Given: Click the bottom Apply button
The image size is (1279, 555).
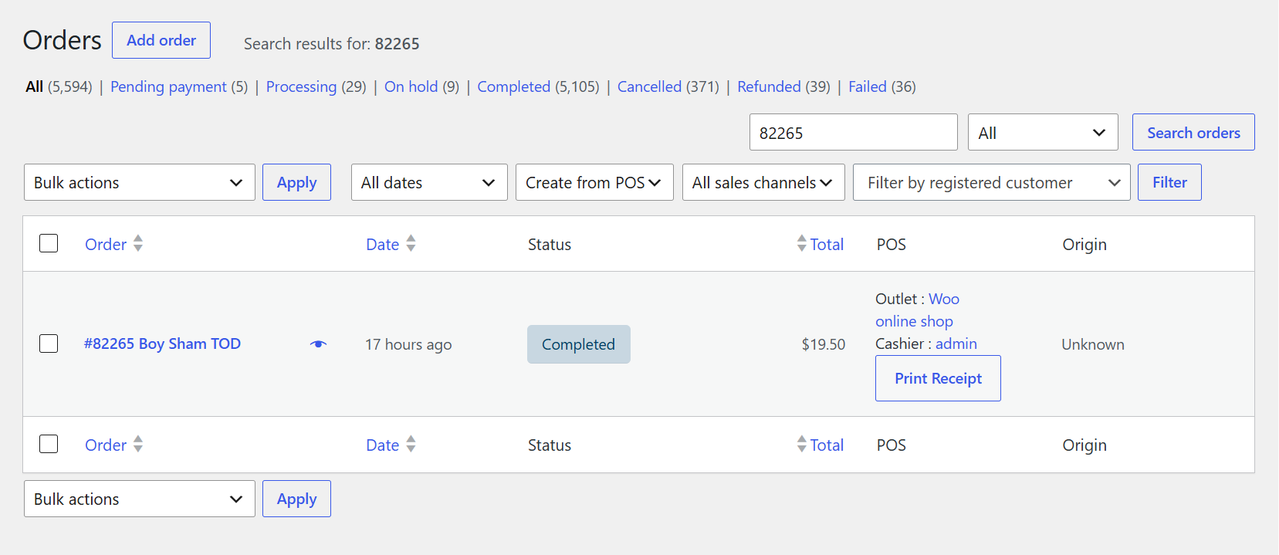Looking at the screenshot, I should [296, 499].
